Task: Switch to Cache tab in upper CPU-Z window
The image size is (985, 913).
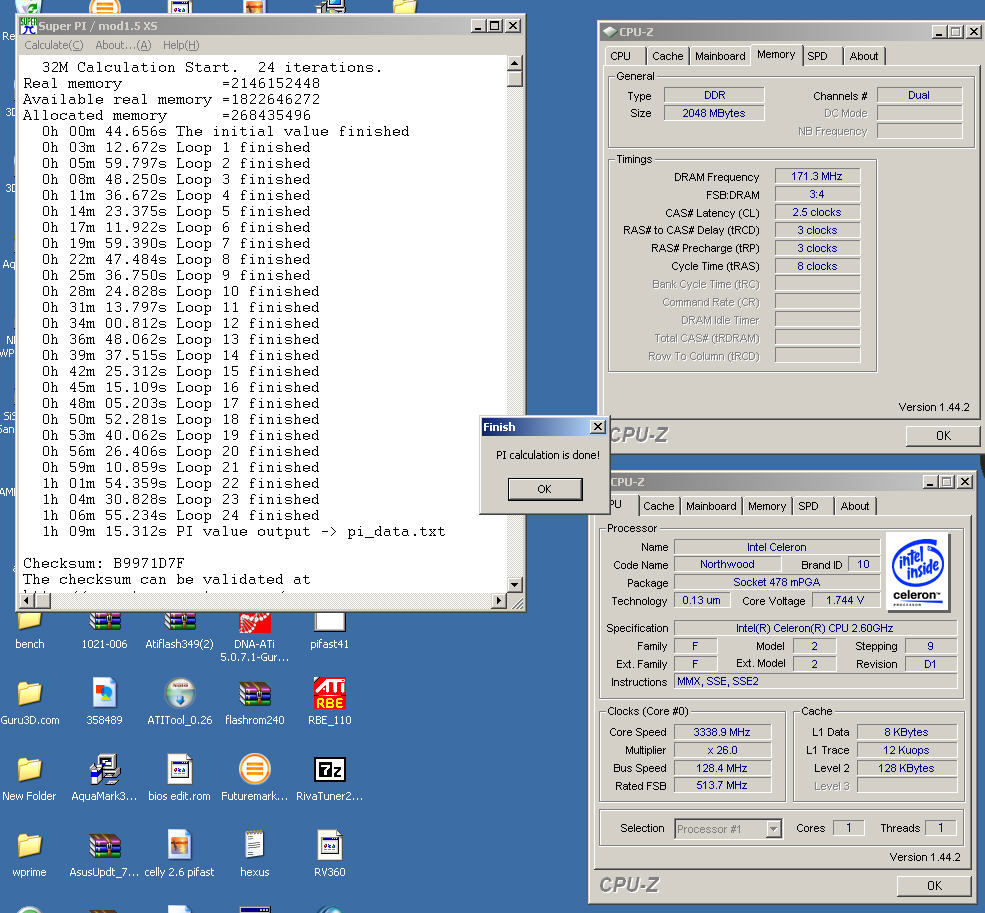Action: coord(667,56)
